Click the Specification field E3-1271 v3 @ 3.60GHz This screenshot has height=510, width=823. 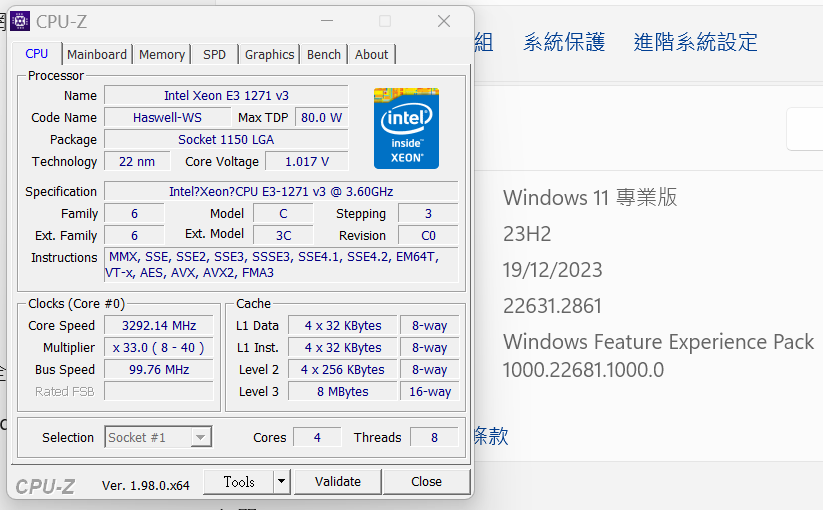(281, 192)
